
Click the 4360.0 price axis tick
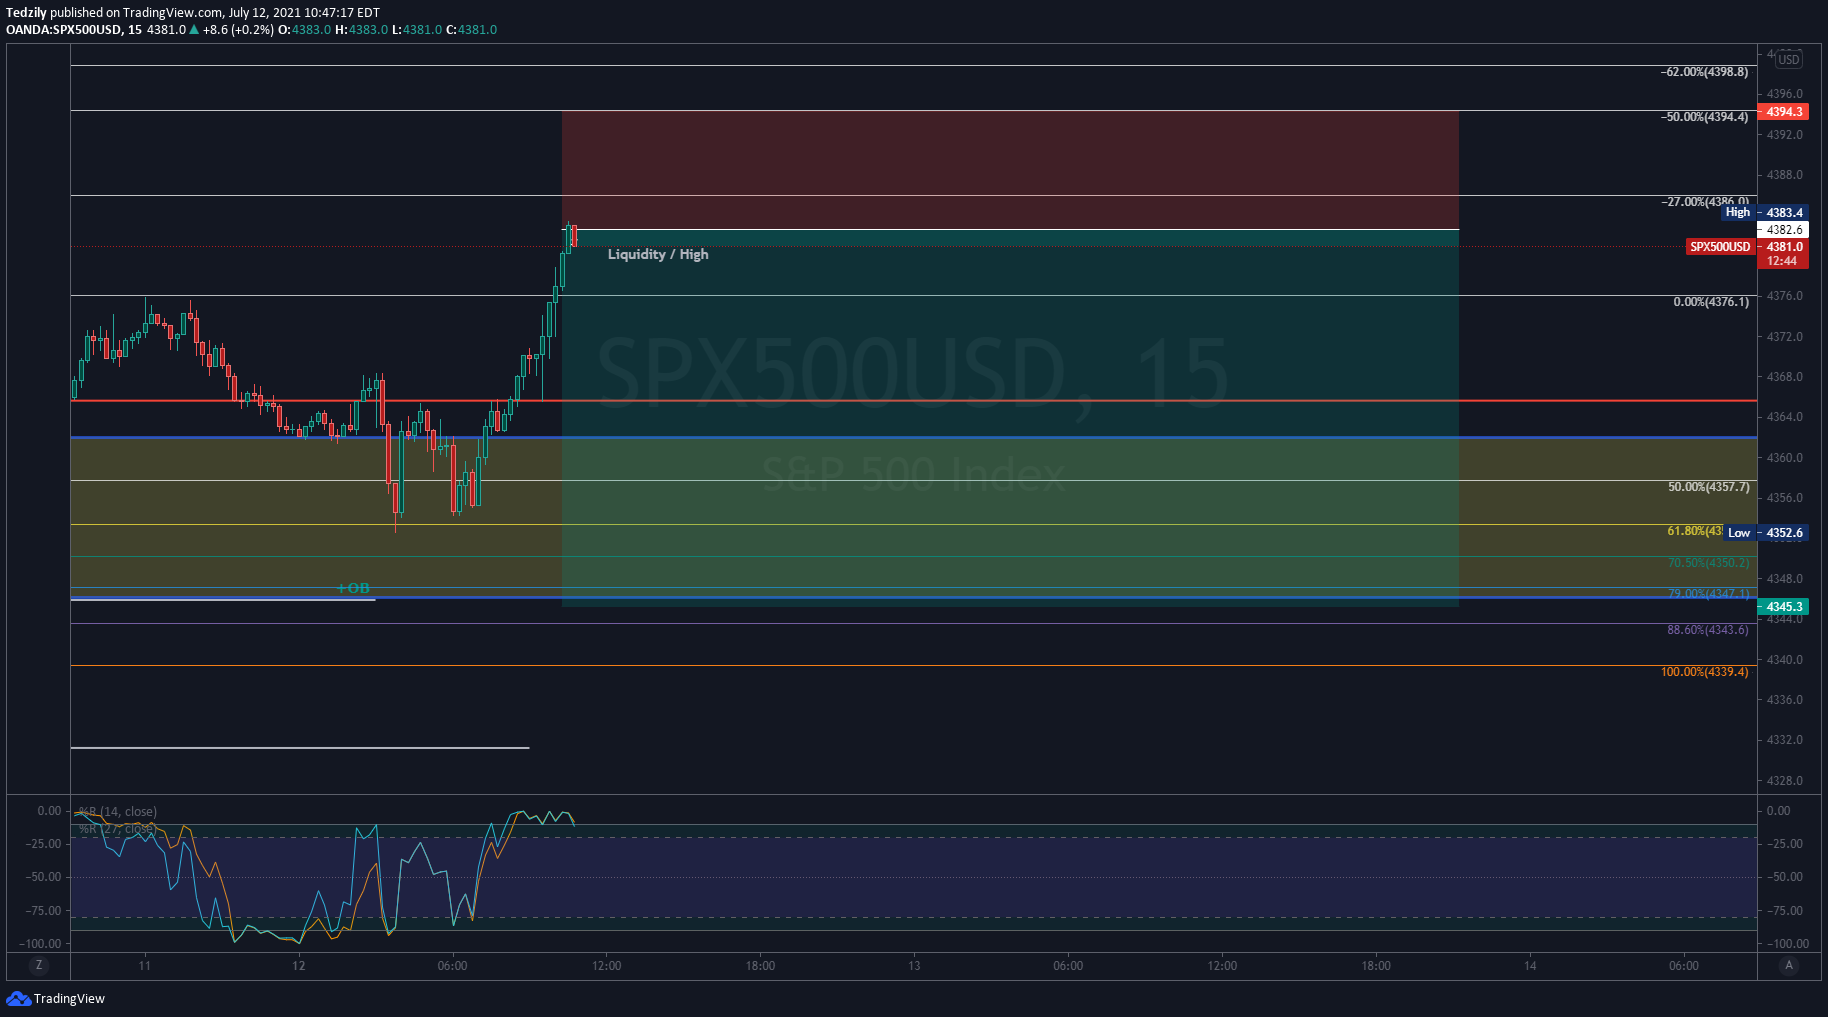[1785, 457]
